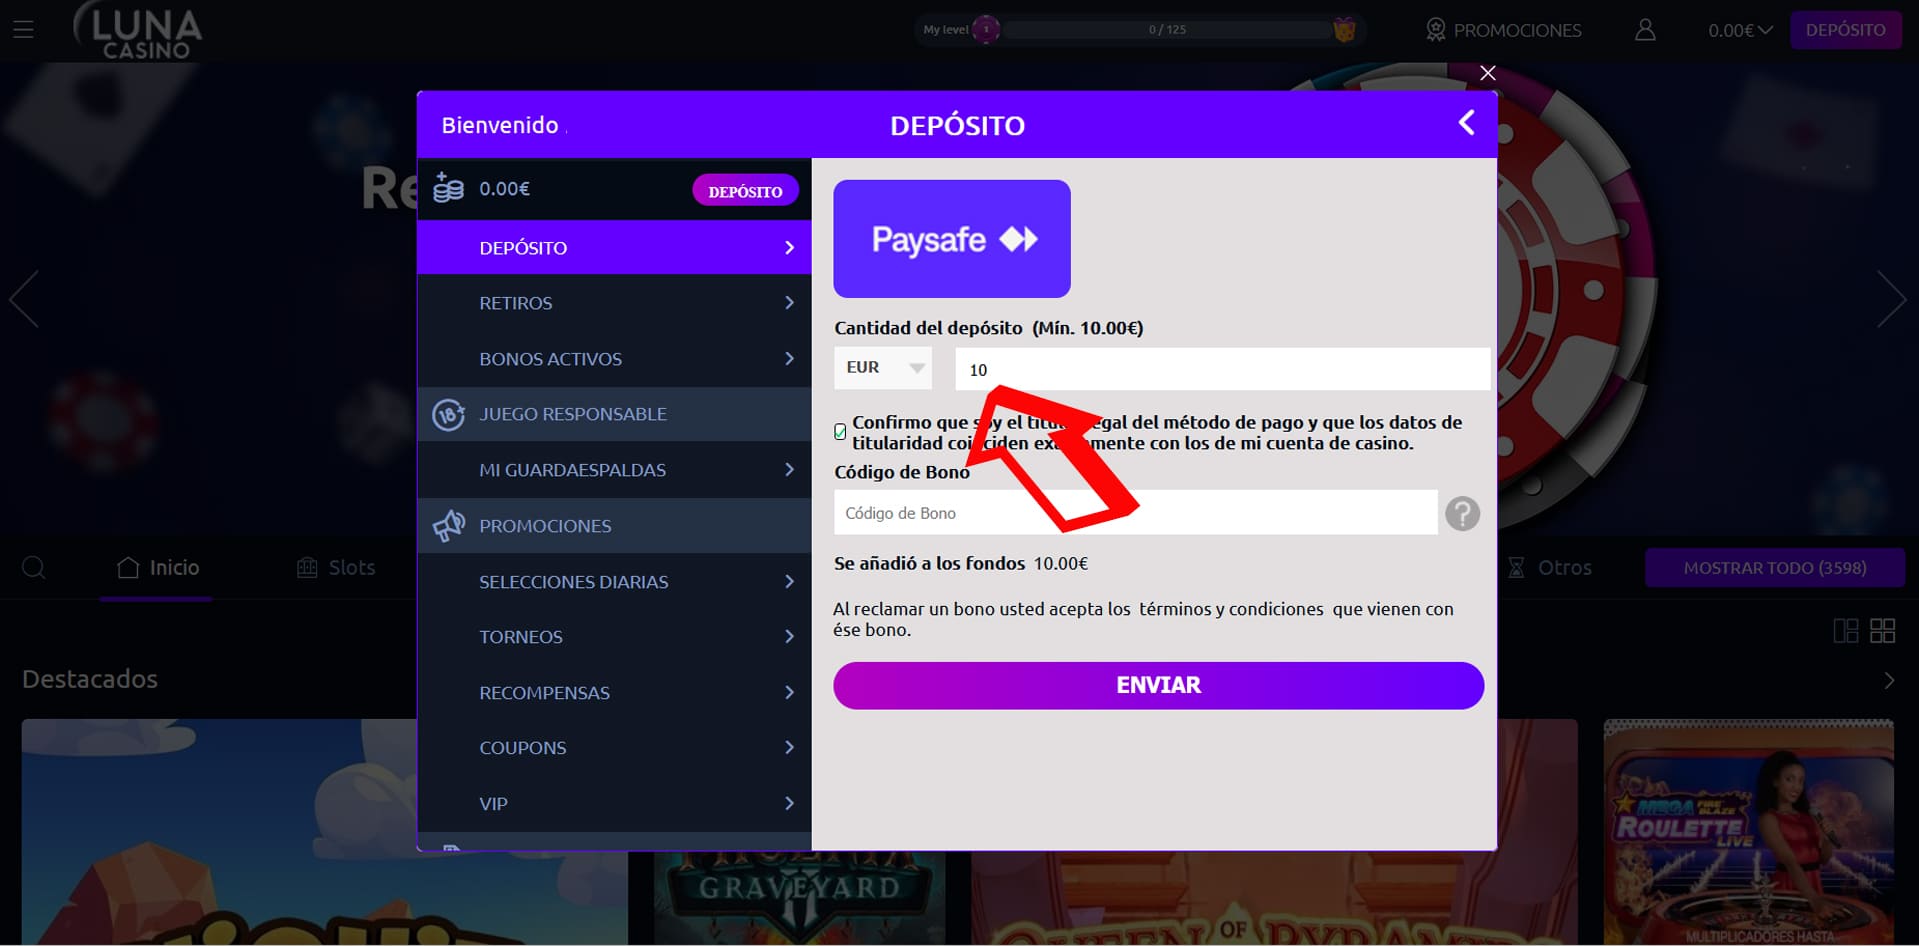Screen dimensions: 1919x946
Task: Click the search magnifier icon
Action: click(34, 568)
